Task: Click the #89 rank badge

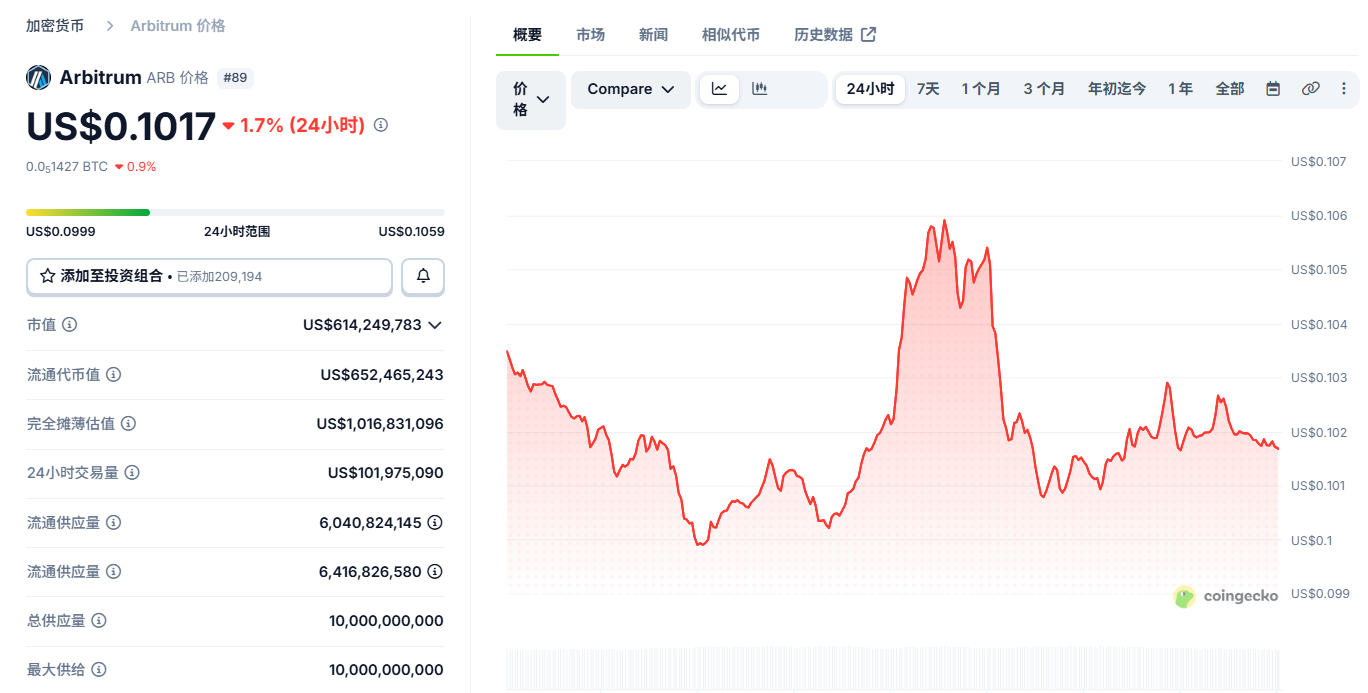Action: [234, 78]
